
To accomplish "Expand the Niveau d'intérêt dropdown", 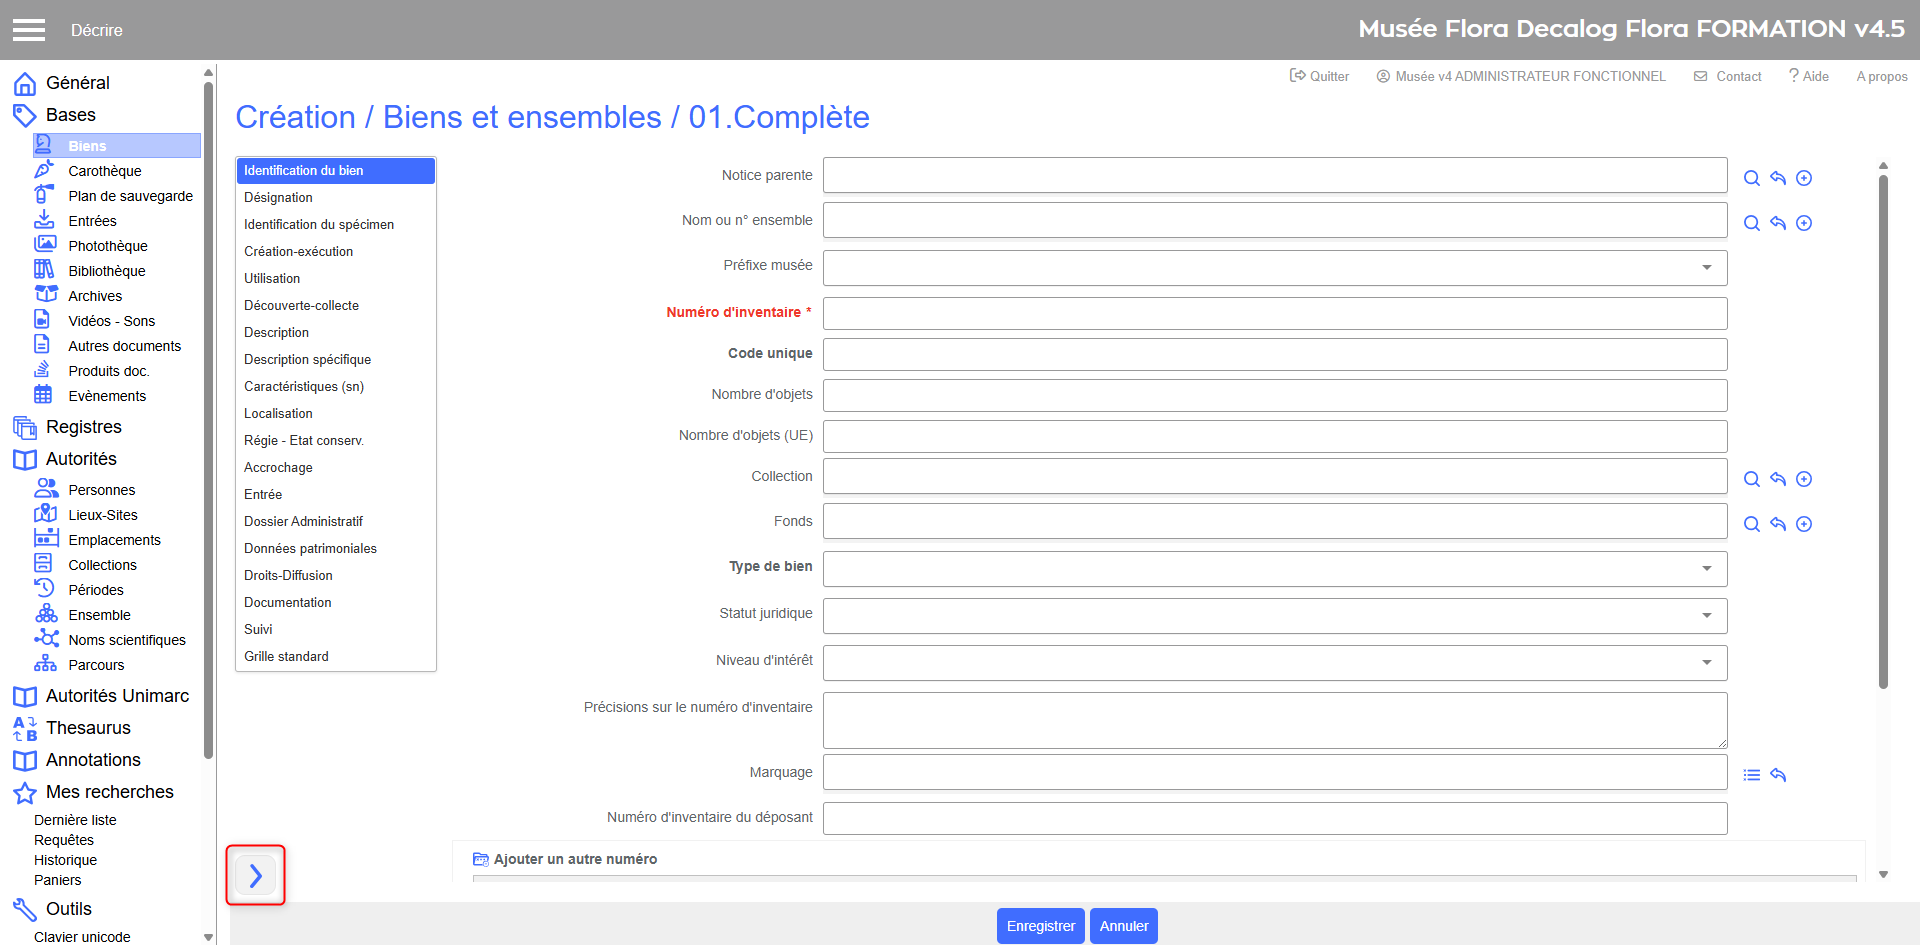I will [1706, 663].
